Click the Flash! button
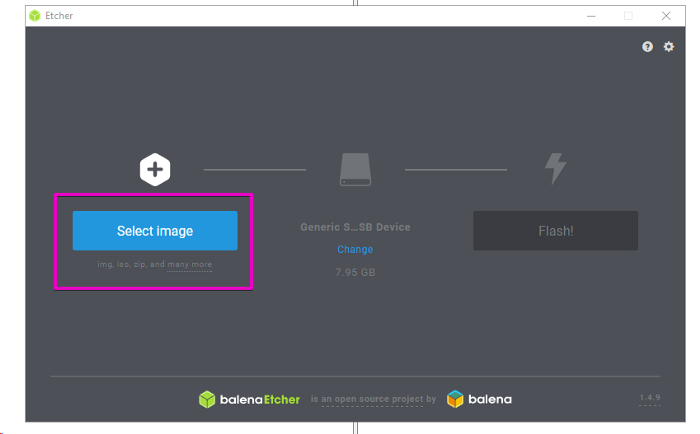700x434 pixels. tap(555, 231)
